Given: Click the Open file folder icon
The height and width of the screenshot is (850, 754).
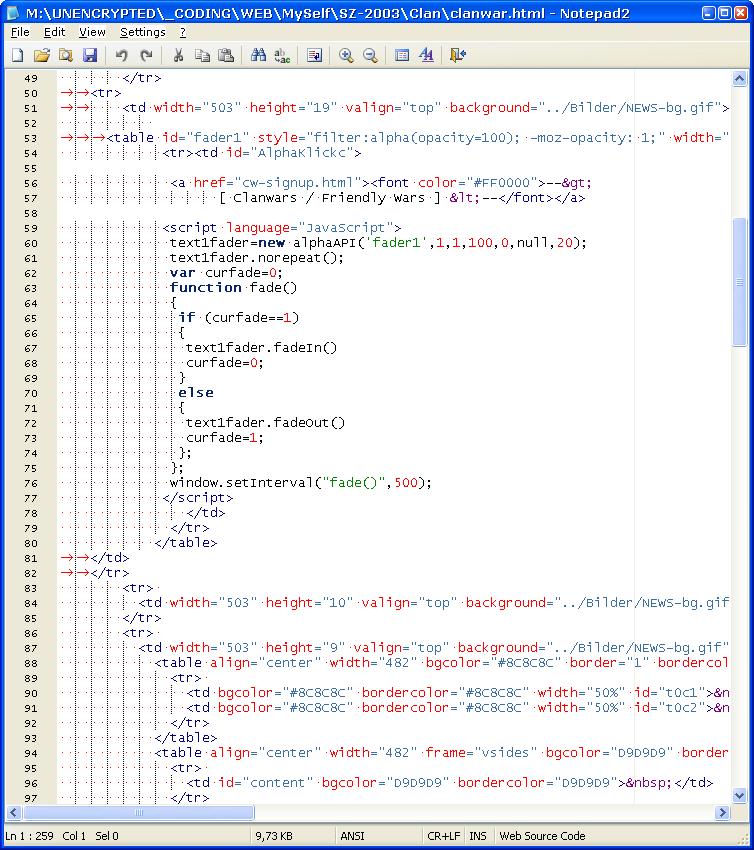Looking at the screenshot, I should tap(41, 55).
